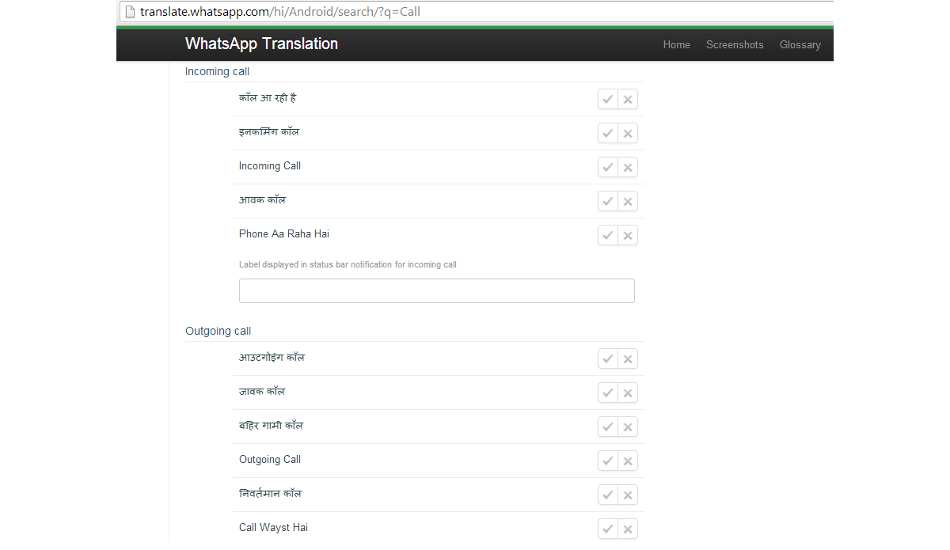Open the Home navigation item
Screen dimensions: 950x550
(x=676, y=44)
